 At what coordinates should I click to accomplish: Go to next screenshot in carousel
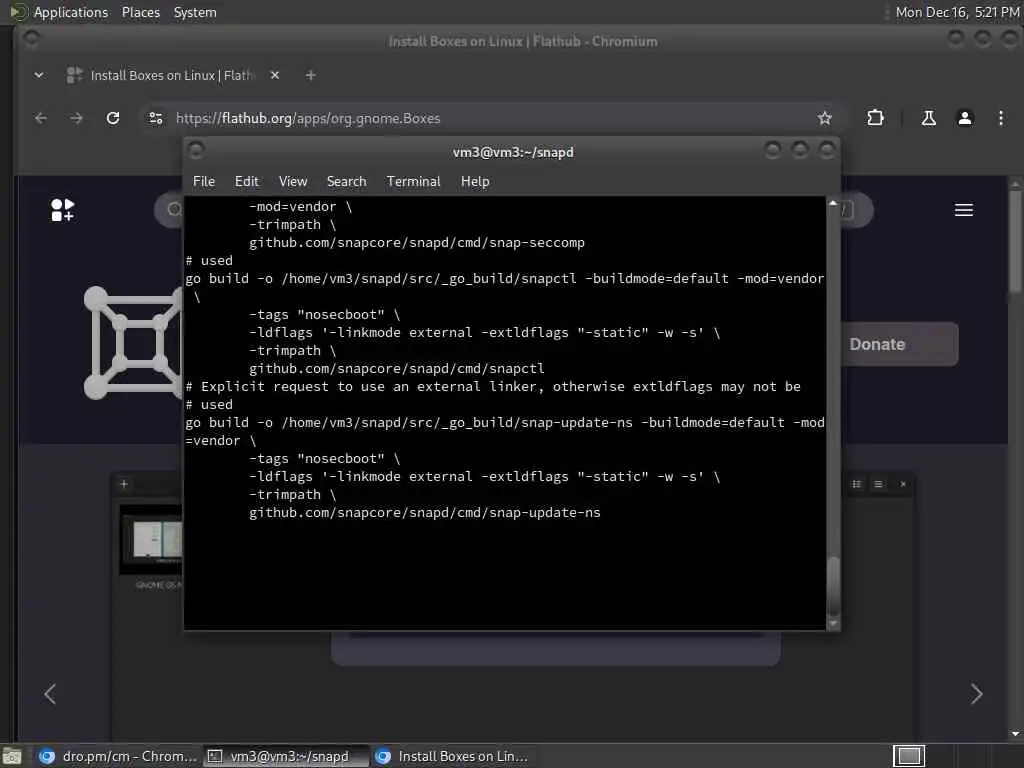976,694
